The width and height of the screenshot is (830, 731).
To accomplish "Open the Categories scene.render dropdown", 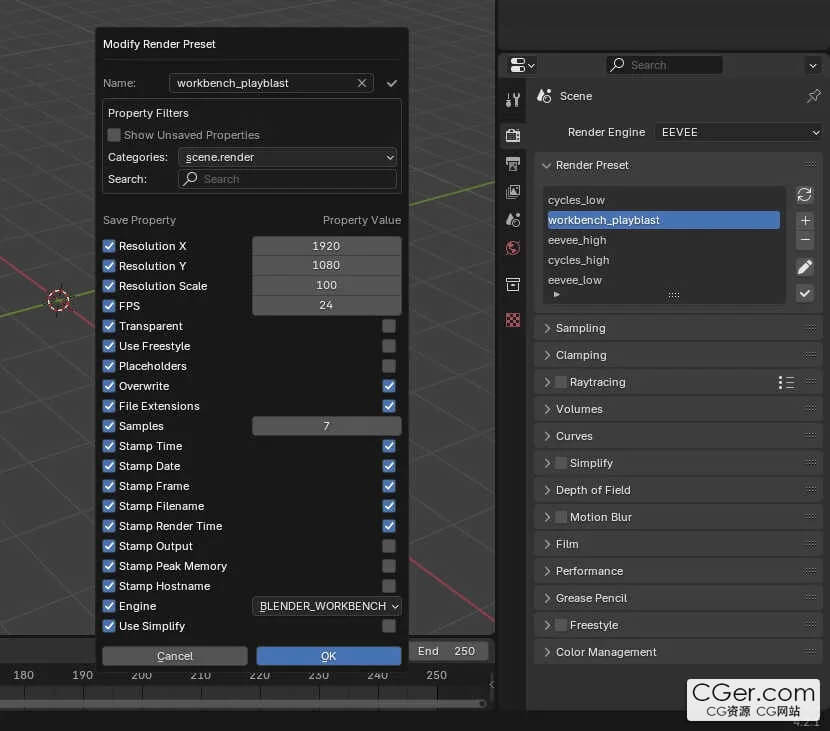I will pyautogui.click(x=287, y=157).
